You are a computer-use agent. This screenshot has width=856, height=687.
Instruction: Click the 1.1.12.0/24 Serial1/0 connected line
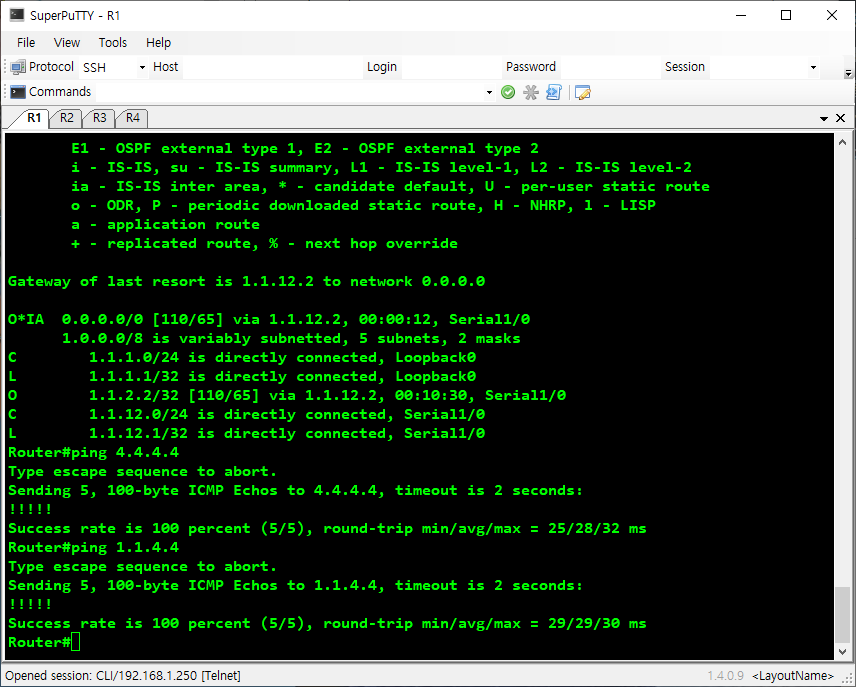[x=246, y=414]
